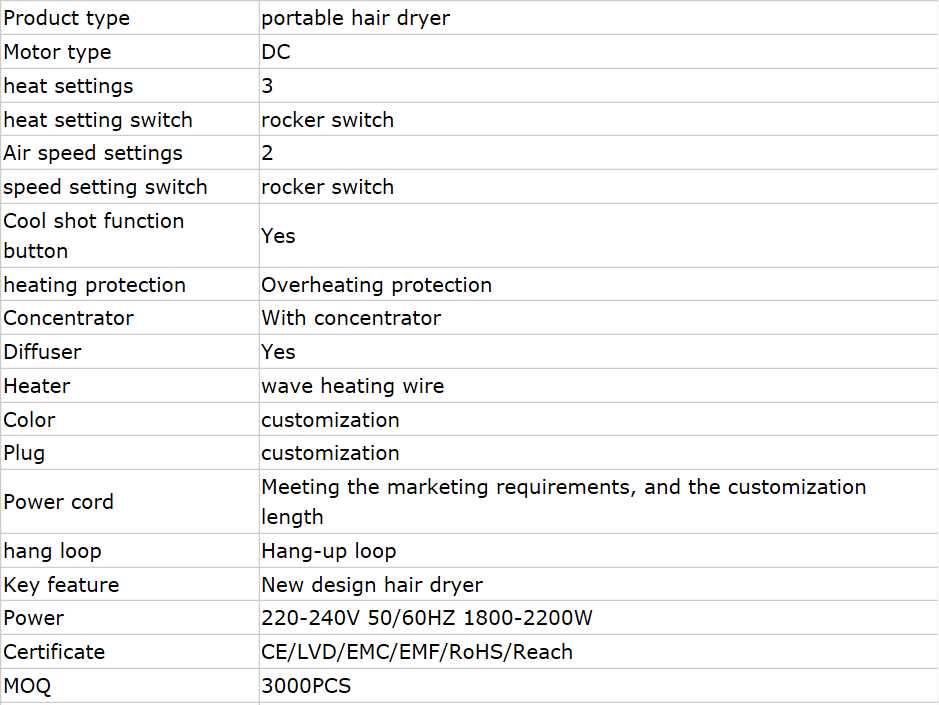939x705 pixels.
Task: Select the '3000PCS' MOQ value cell
Action: tap(306, 686)
